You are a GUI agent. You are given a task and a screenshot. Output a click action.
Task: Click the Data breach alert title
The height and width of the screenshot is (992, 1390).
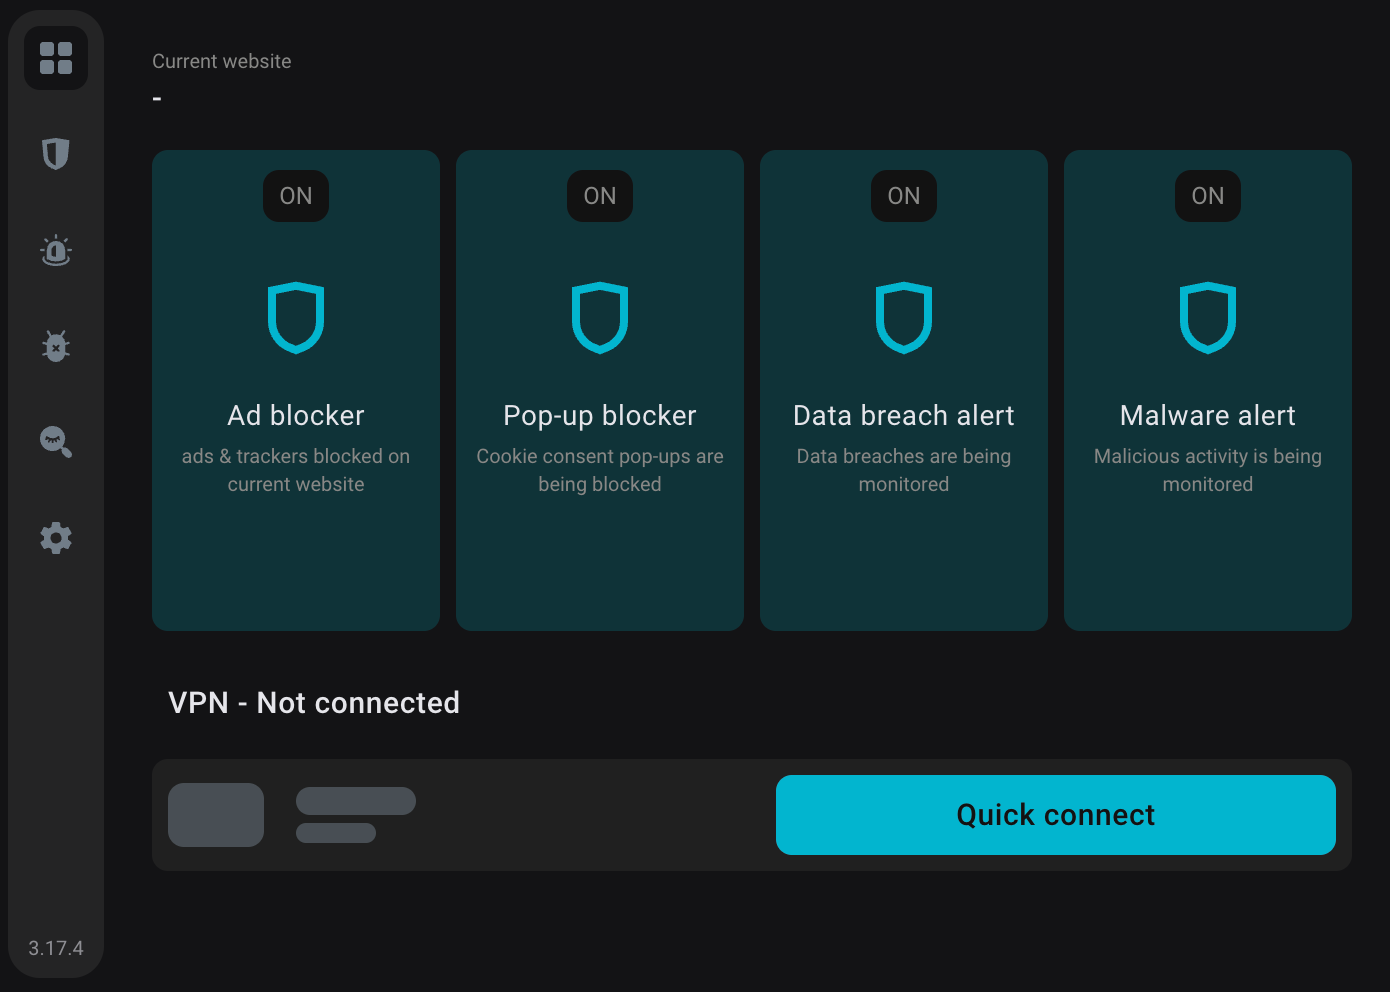pos(904,416)
